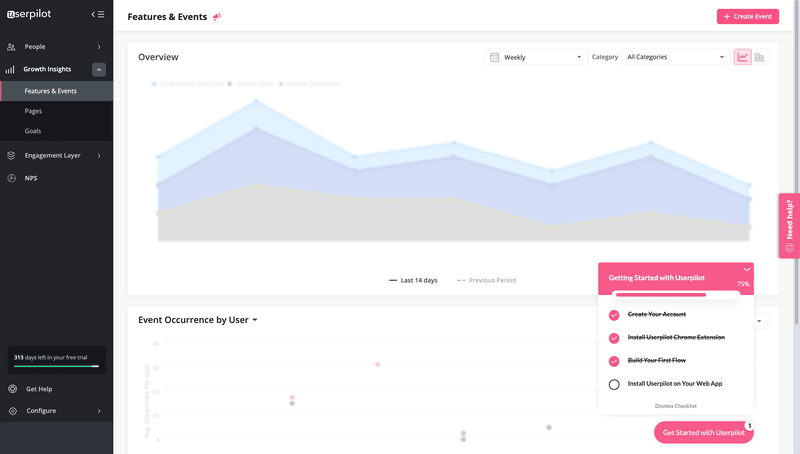Click the notification badge on Get Started button
800x454 pixels.
coord(749,425)
